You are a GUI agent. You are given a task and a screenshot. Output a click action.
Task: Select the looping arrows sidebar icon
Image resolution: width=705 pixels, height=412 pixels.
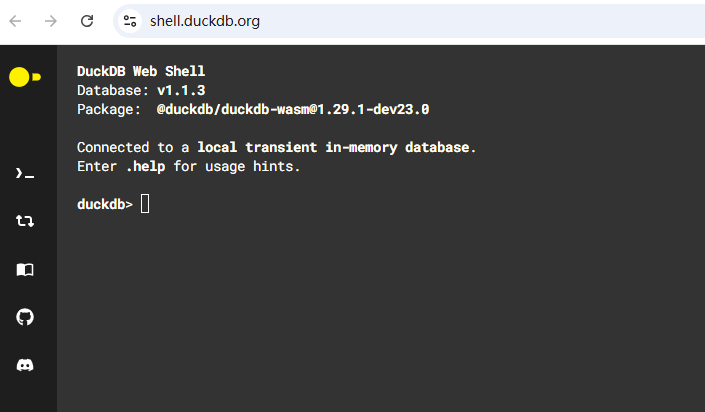point(25,221)
